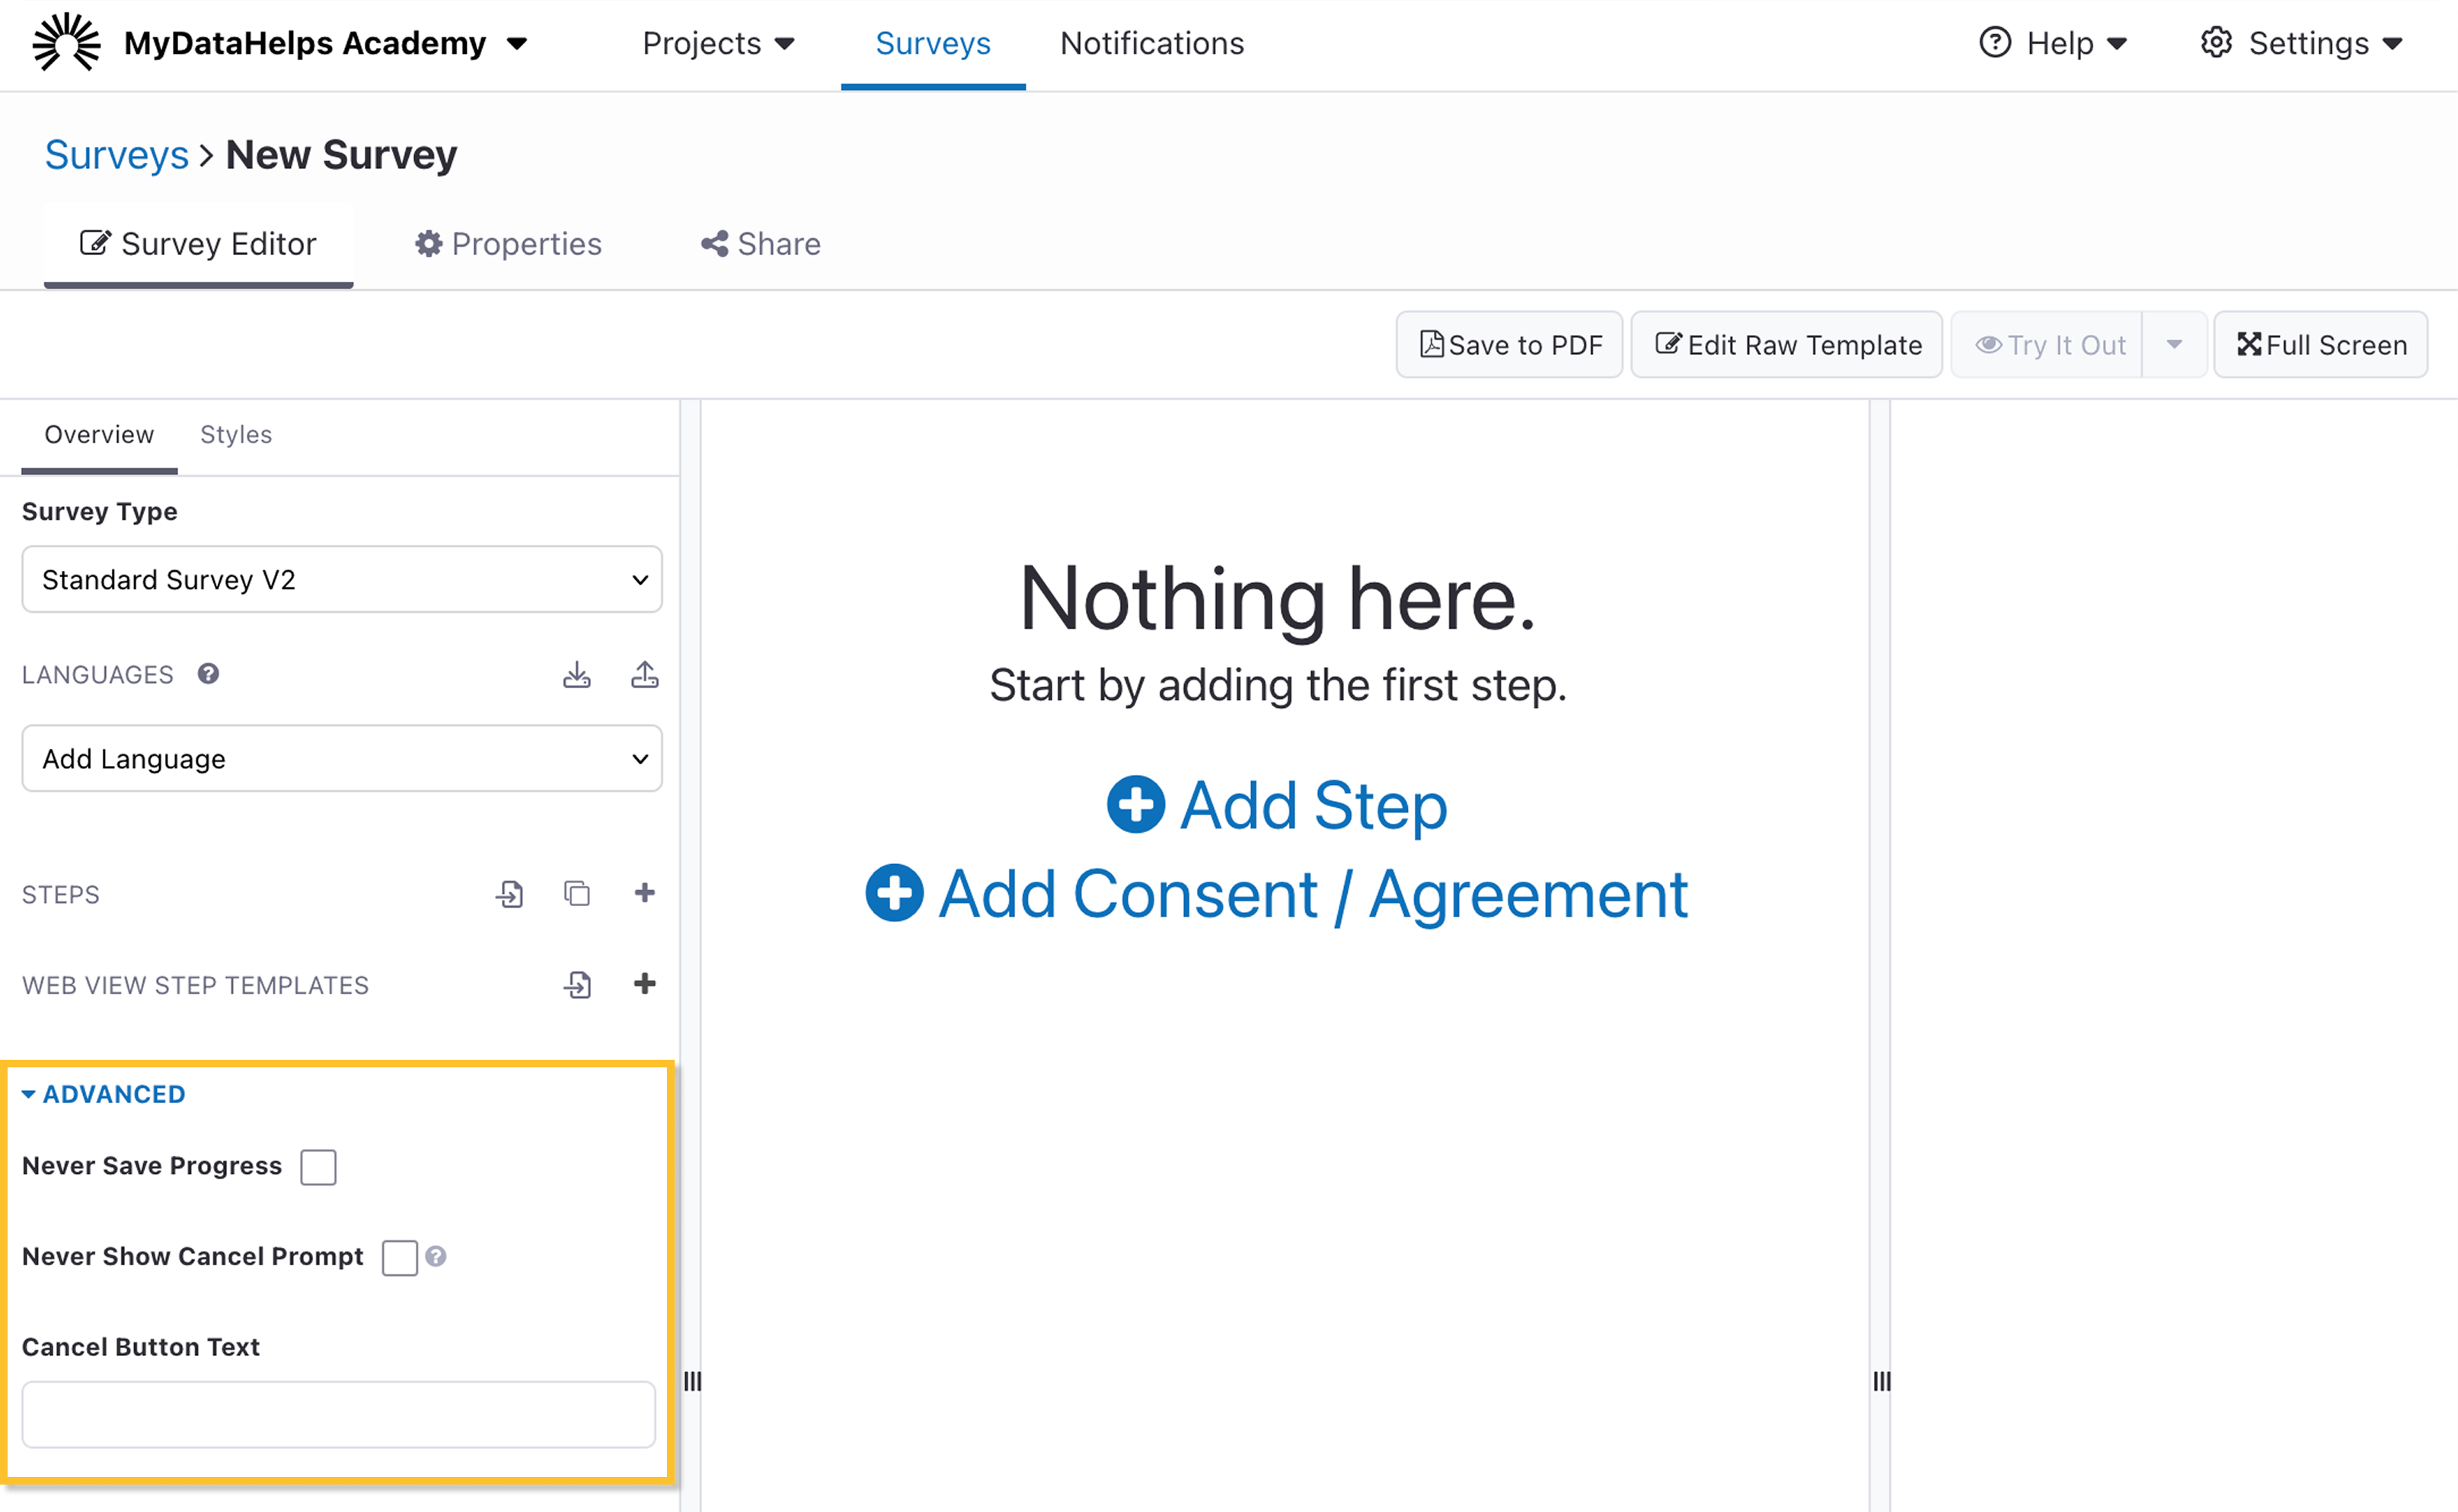Viewport: 2458px width, 1512px height.
Task: Open the Add Language dropdown
Action: point(341,759)
